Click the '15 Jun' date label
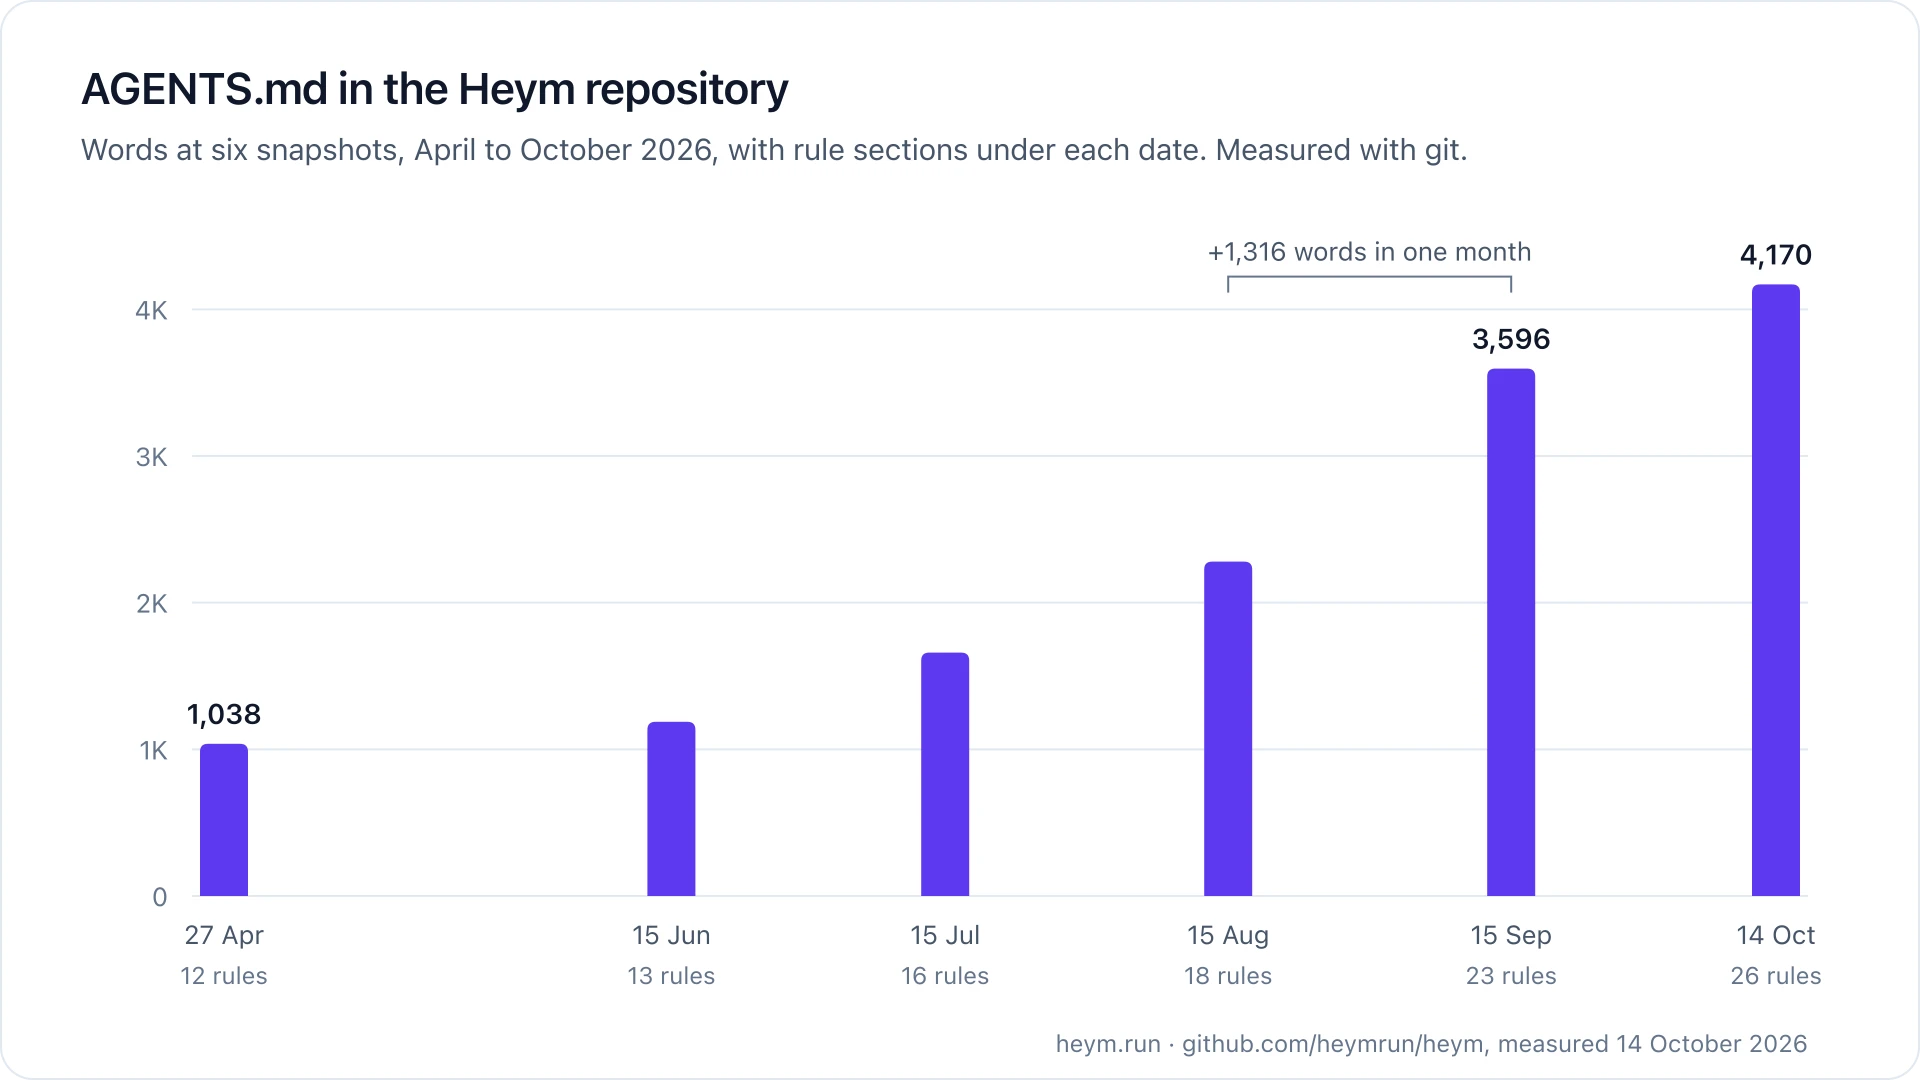 coord(671,936)
